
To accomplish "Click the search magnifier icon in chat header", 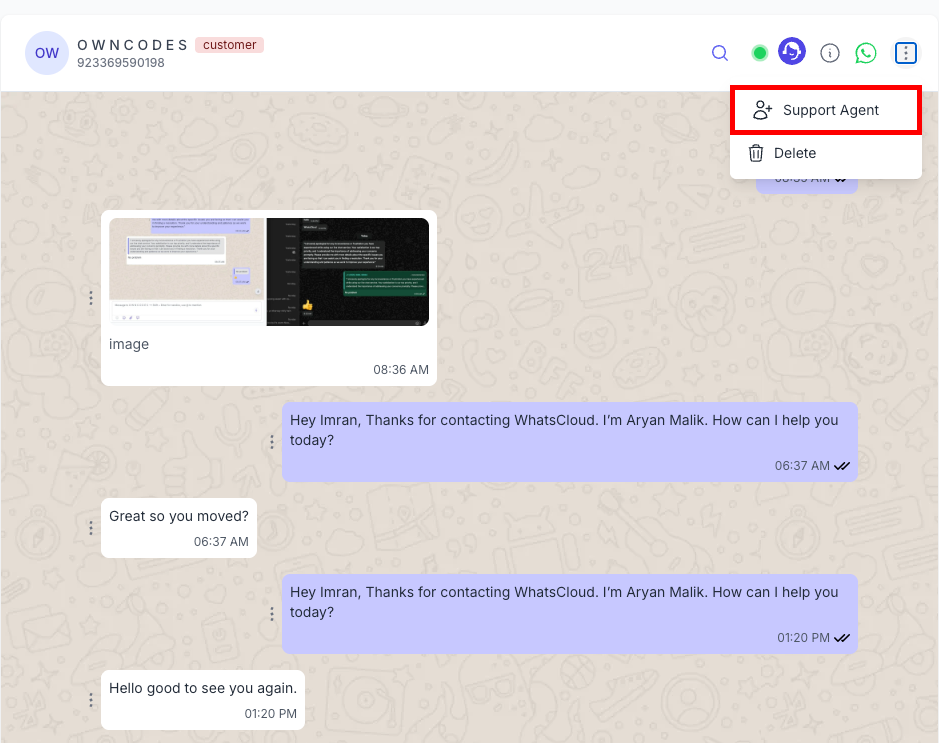I will tap(720, 53).
